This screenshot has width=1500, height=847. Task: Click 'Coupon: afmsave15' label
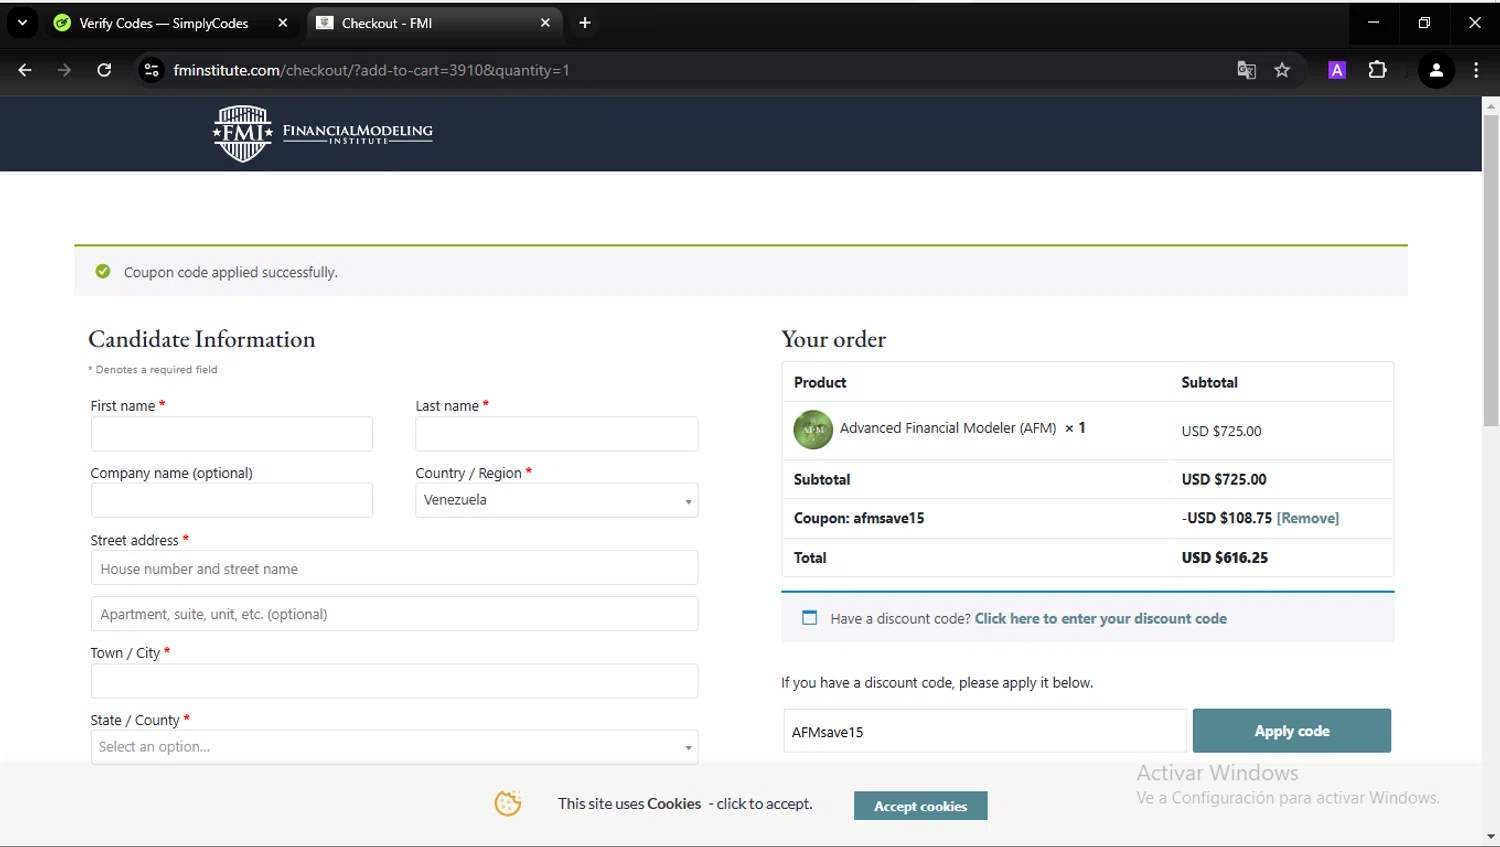tap(859, 518)
